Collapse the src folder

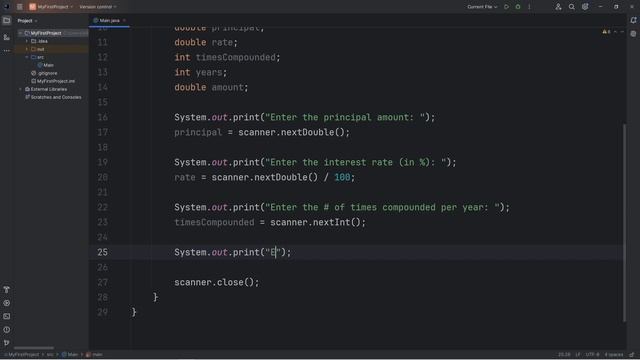[x=27, y=57]
